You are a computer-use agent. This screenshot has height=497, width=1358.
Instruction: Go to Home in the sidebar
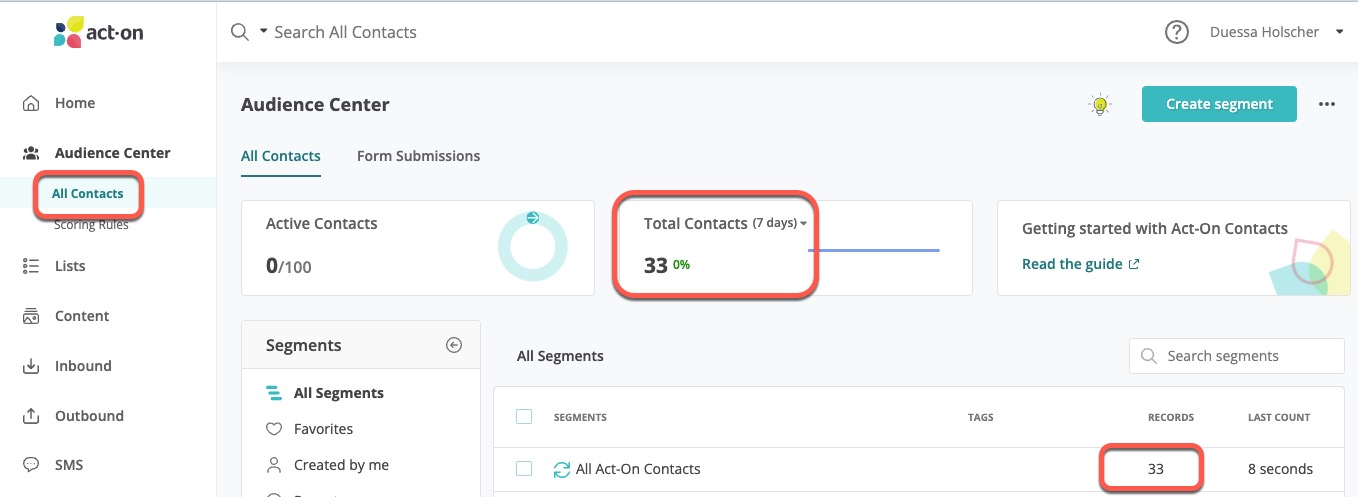(x=75, y=103)
